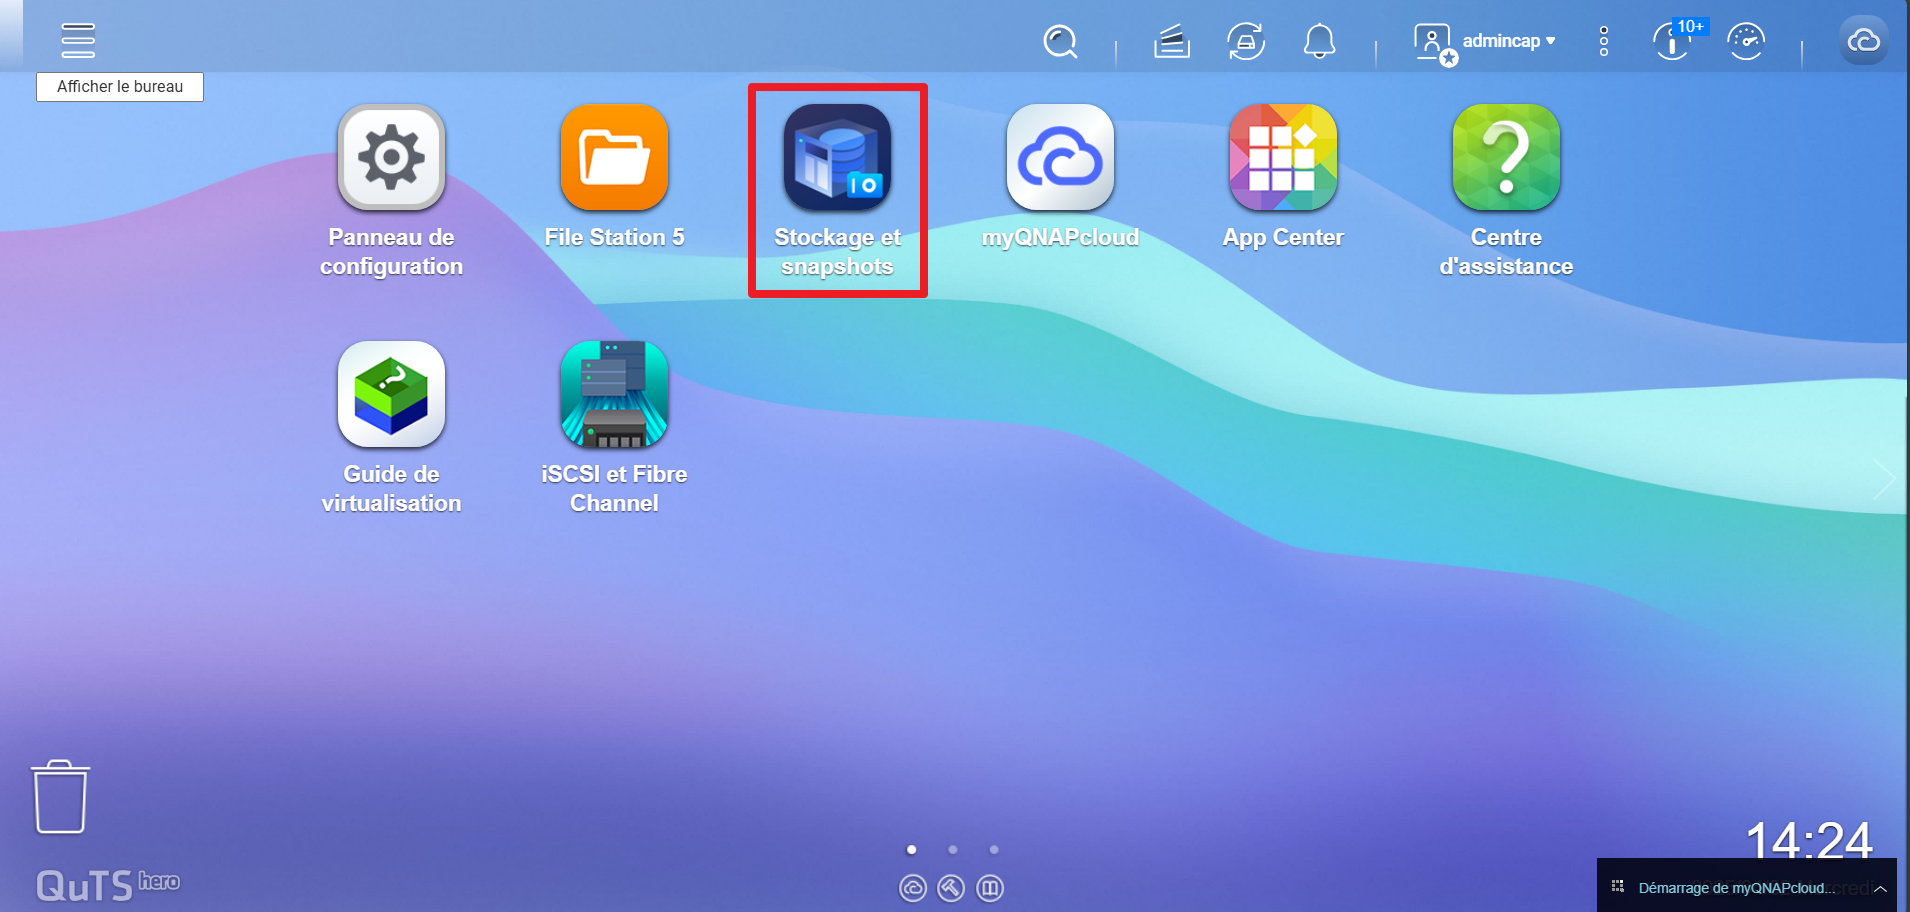Open external devices icon in top bar
This screenshot has width=1910, height=912.
(1246, 42)
